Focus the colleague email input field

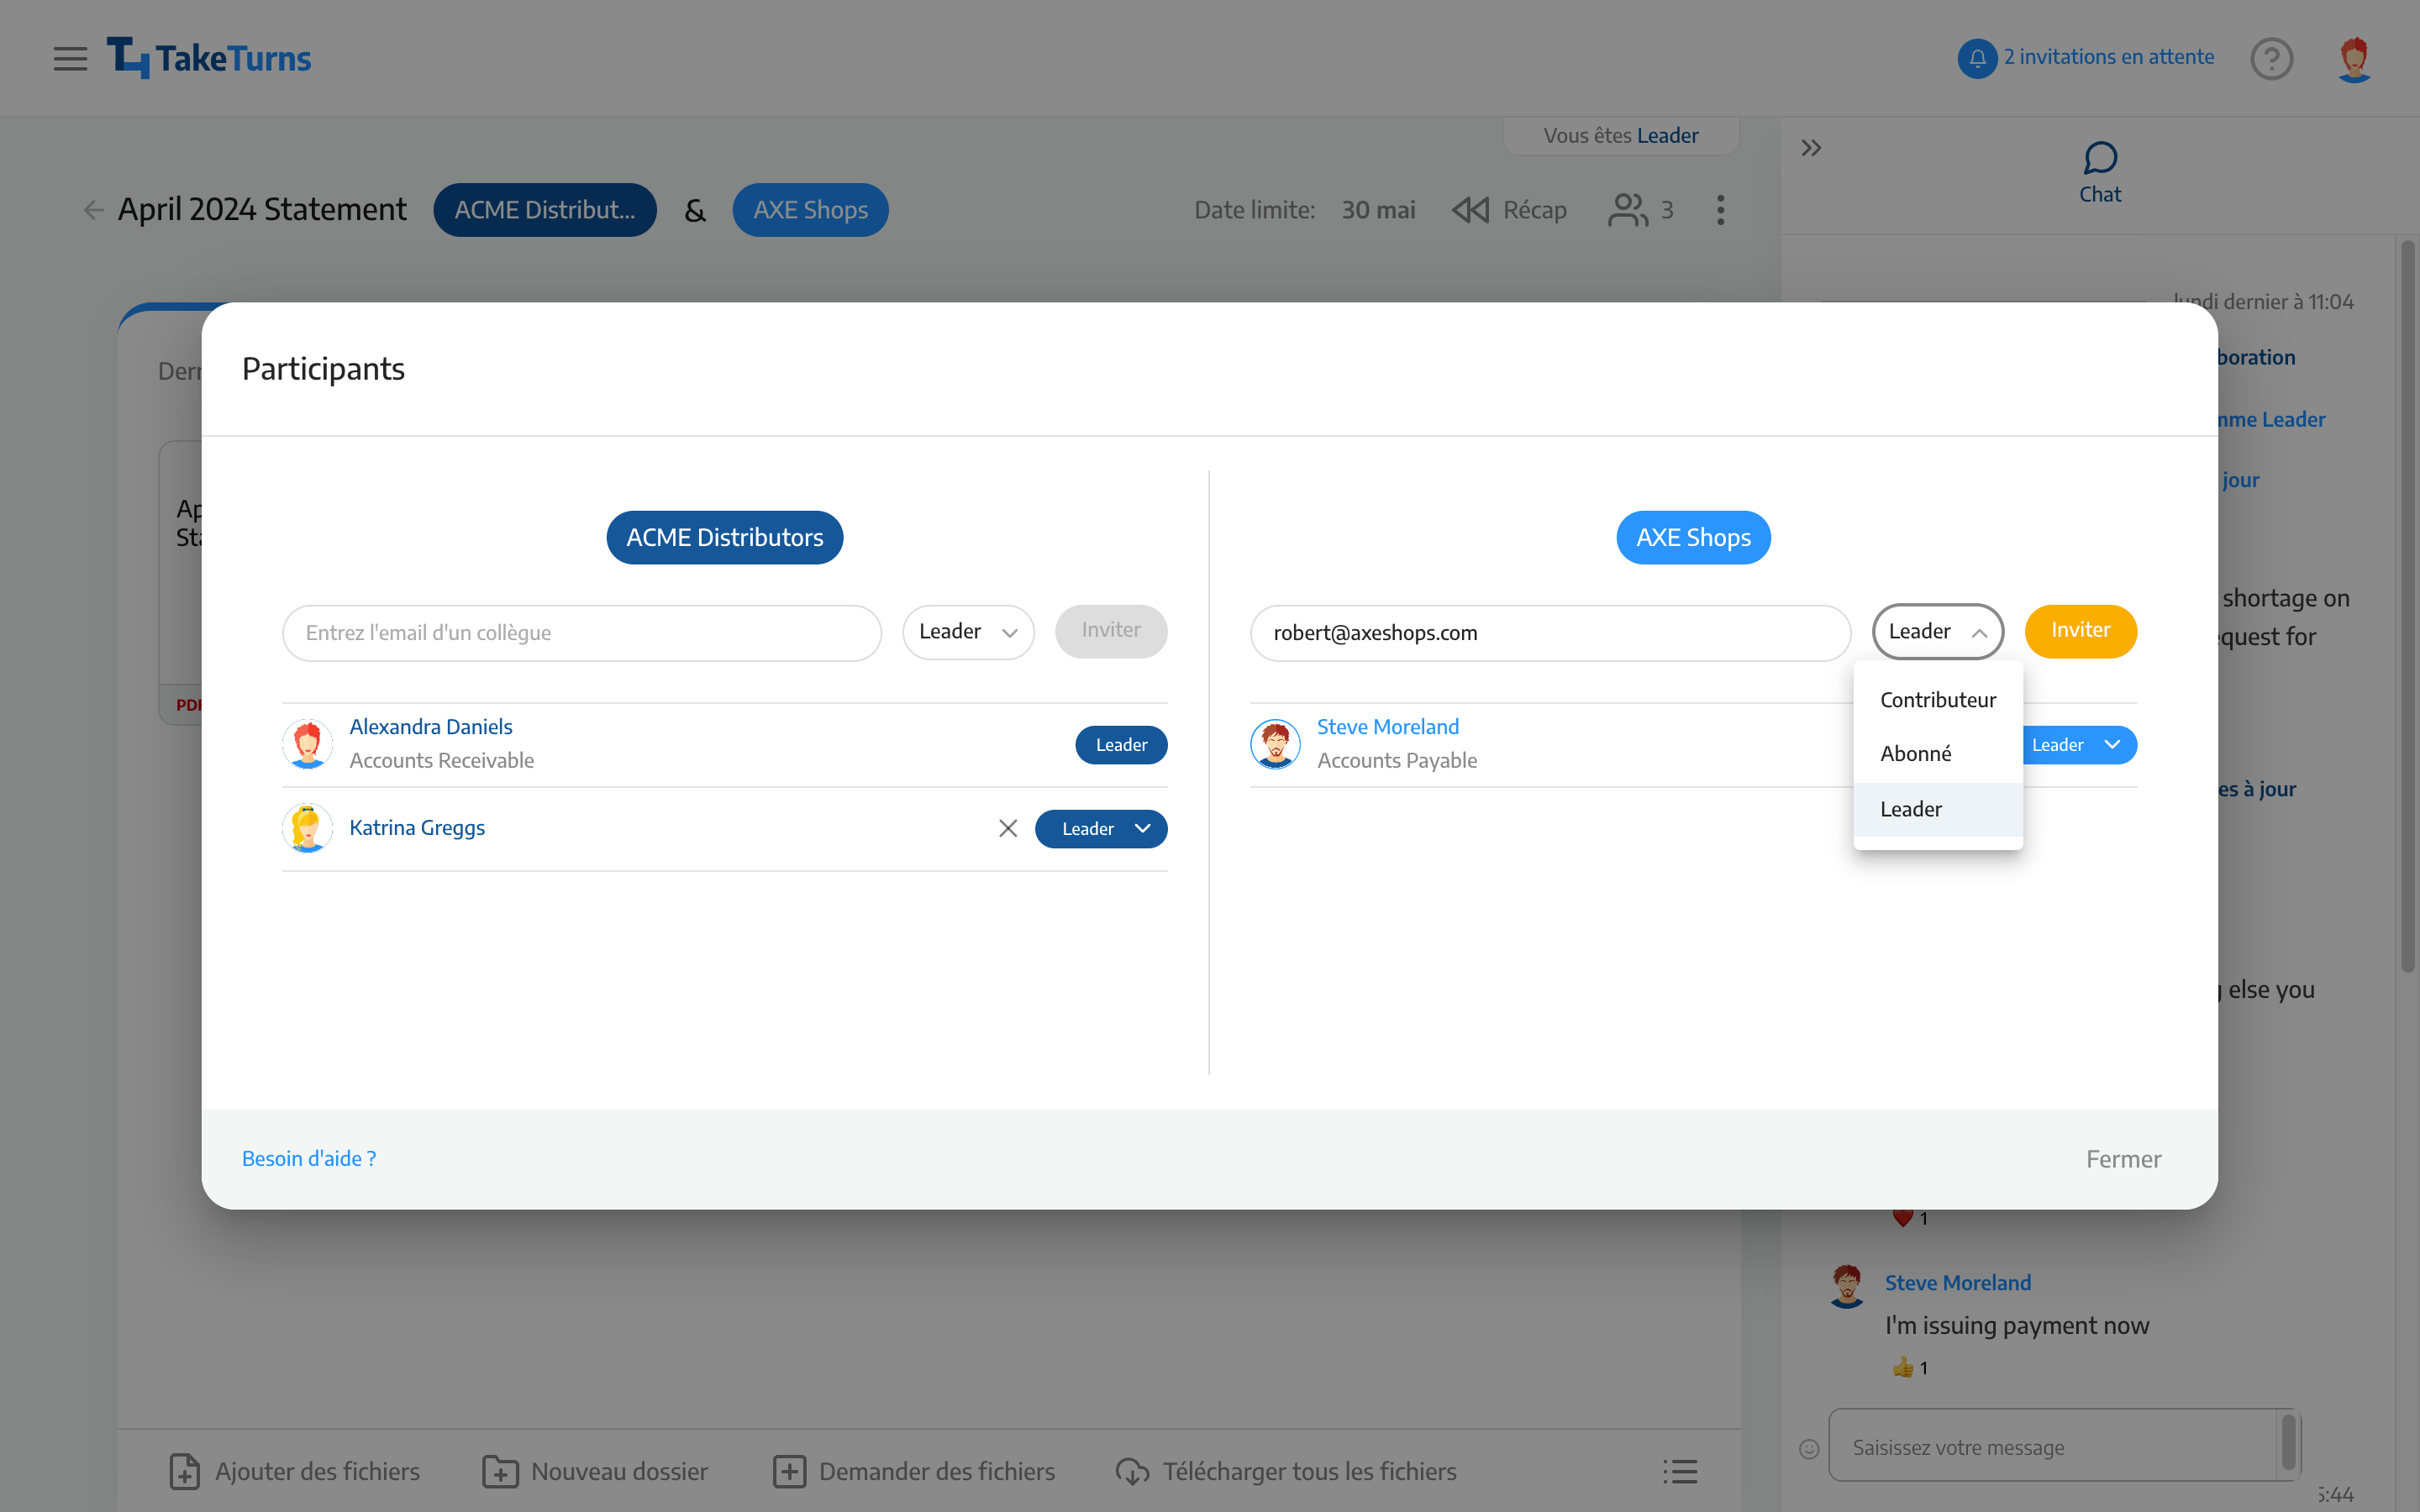coord(582,633)
